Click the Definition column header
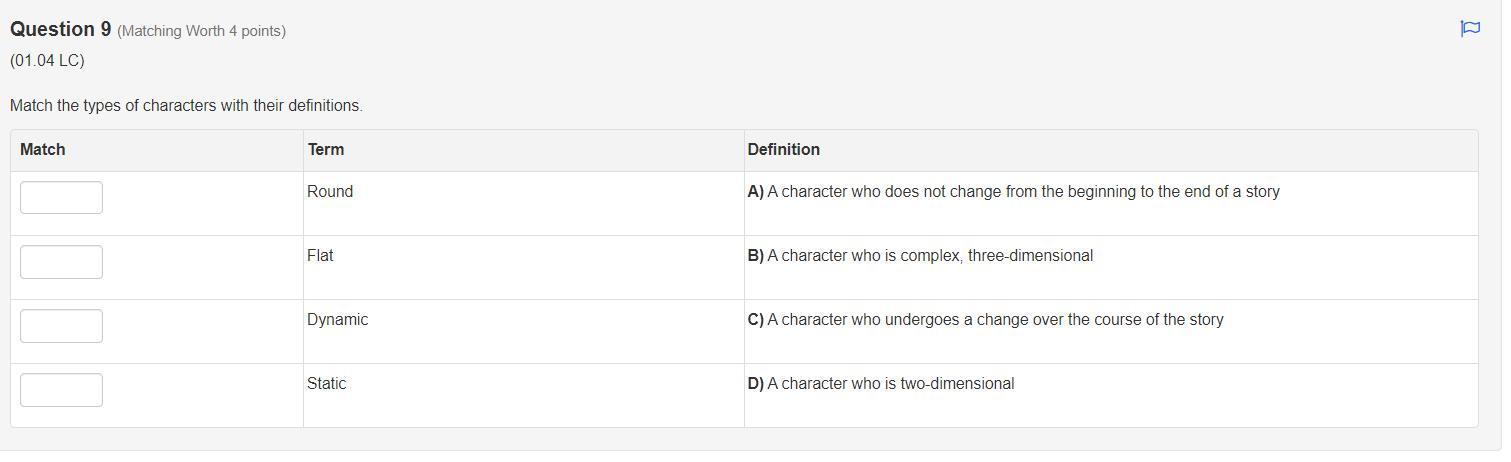Viewport: 1511px width, 462px height. click(783, 150)
